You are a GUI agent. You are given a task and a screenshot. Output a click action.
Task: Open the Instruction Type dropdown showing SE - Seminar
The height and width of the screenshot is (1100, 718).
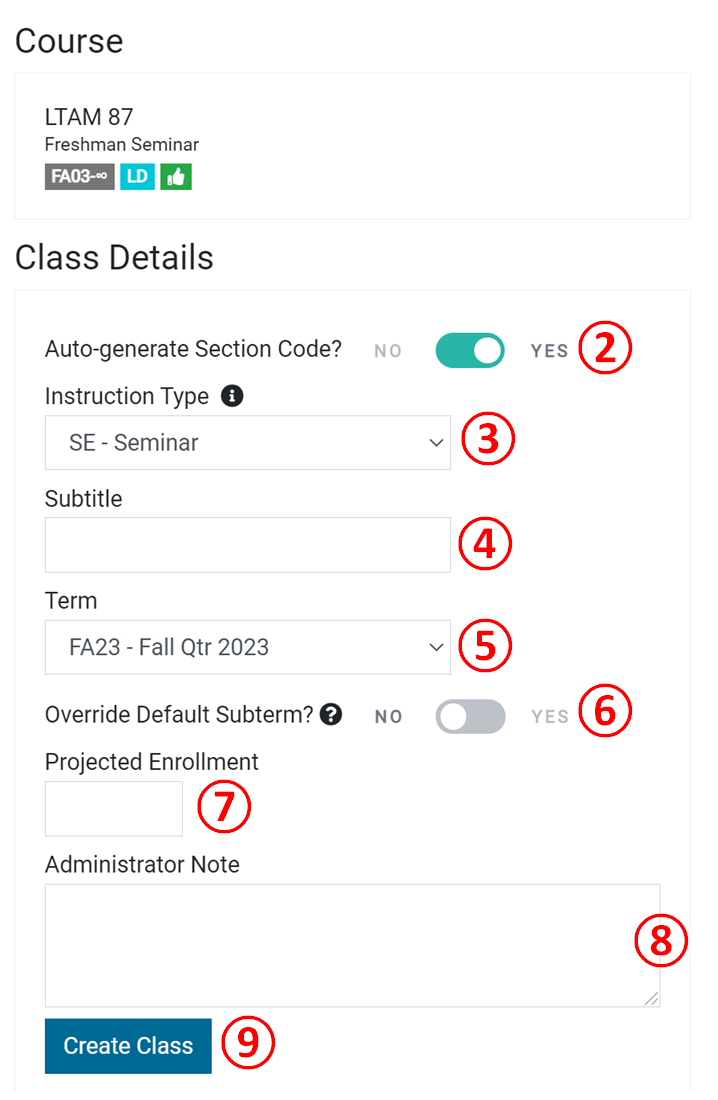click(x=248, y=442)
